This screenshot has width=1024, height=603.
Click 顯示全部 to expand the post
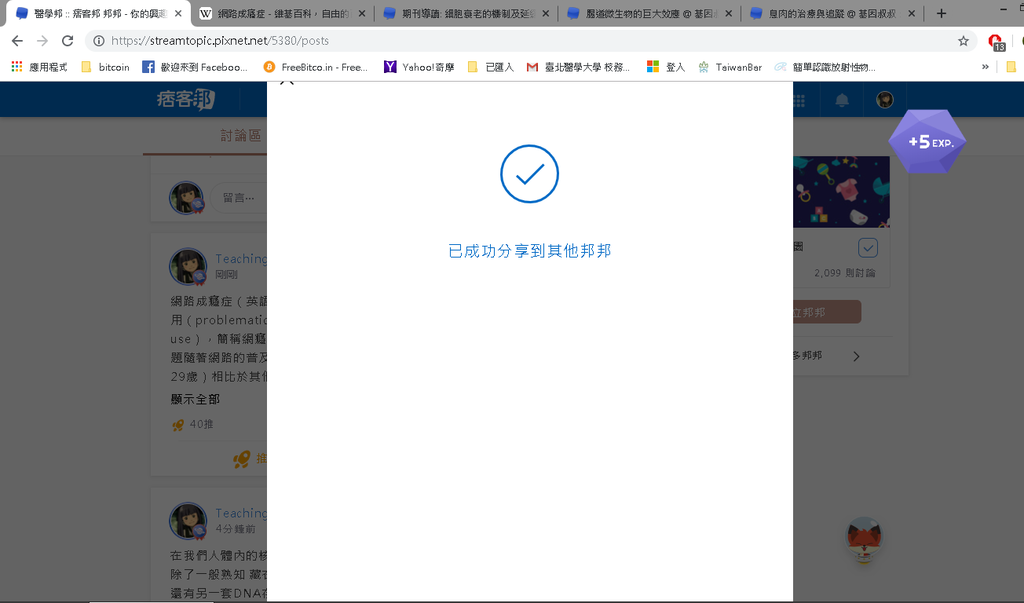(195, 399)
